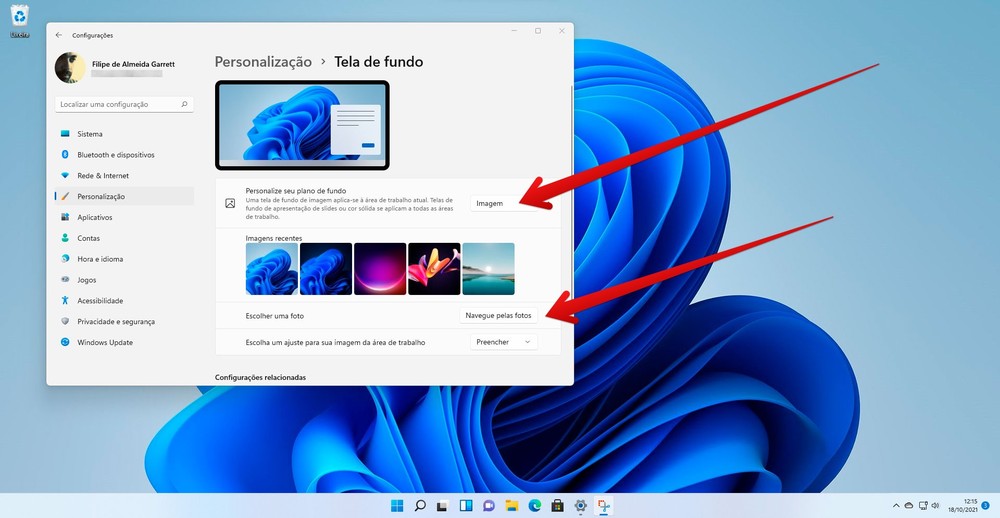Click the Jogos controller icon
Image resolution: width=1000 pixels, height=518 pixels.
click(65, 279)
